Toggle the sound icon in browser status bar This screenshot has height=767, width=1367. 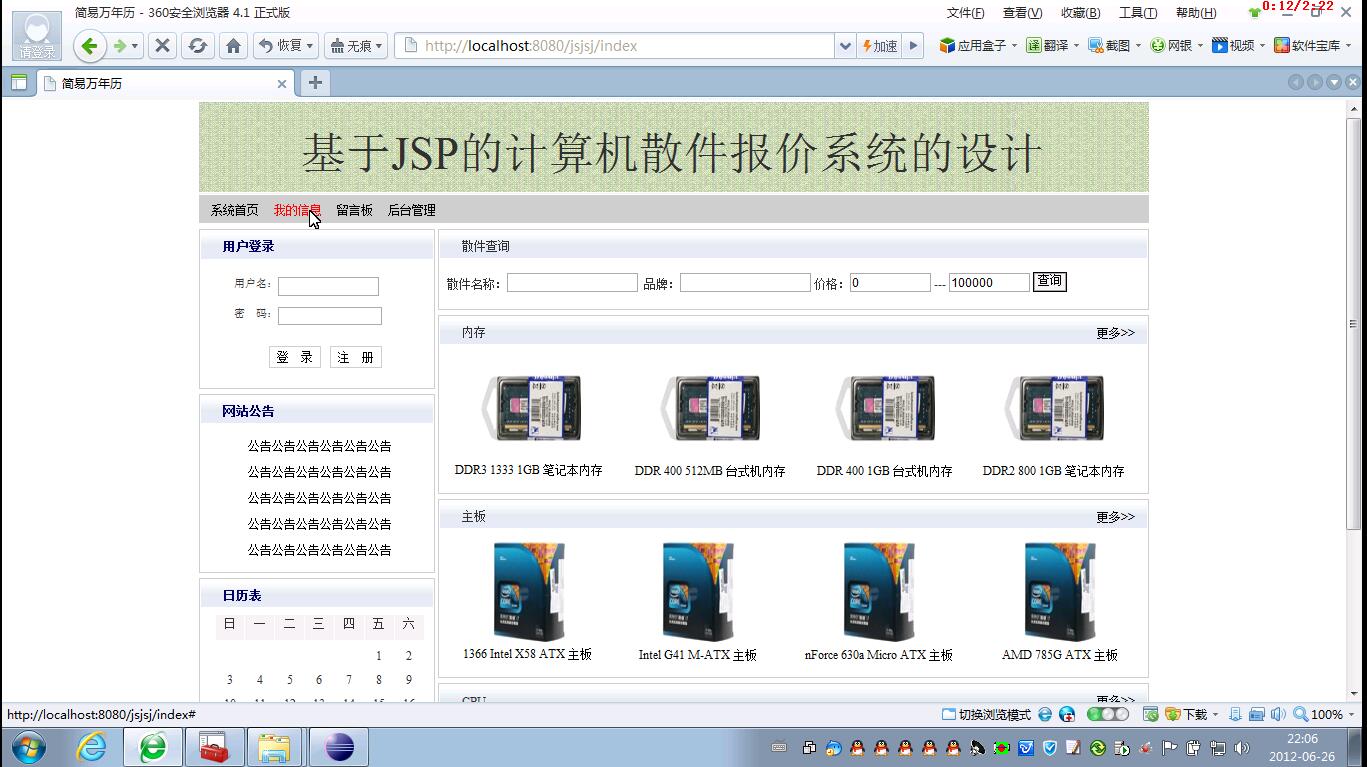tap(1279, 715)
